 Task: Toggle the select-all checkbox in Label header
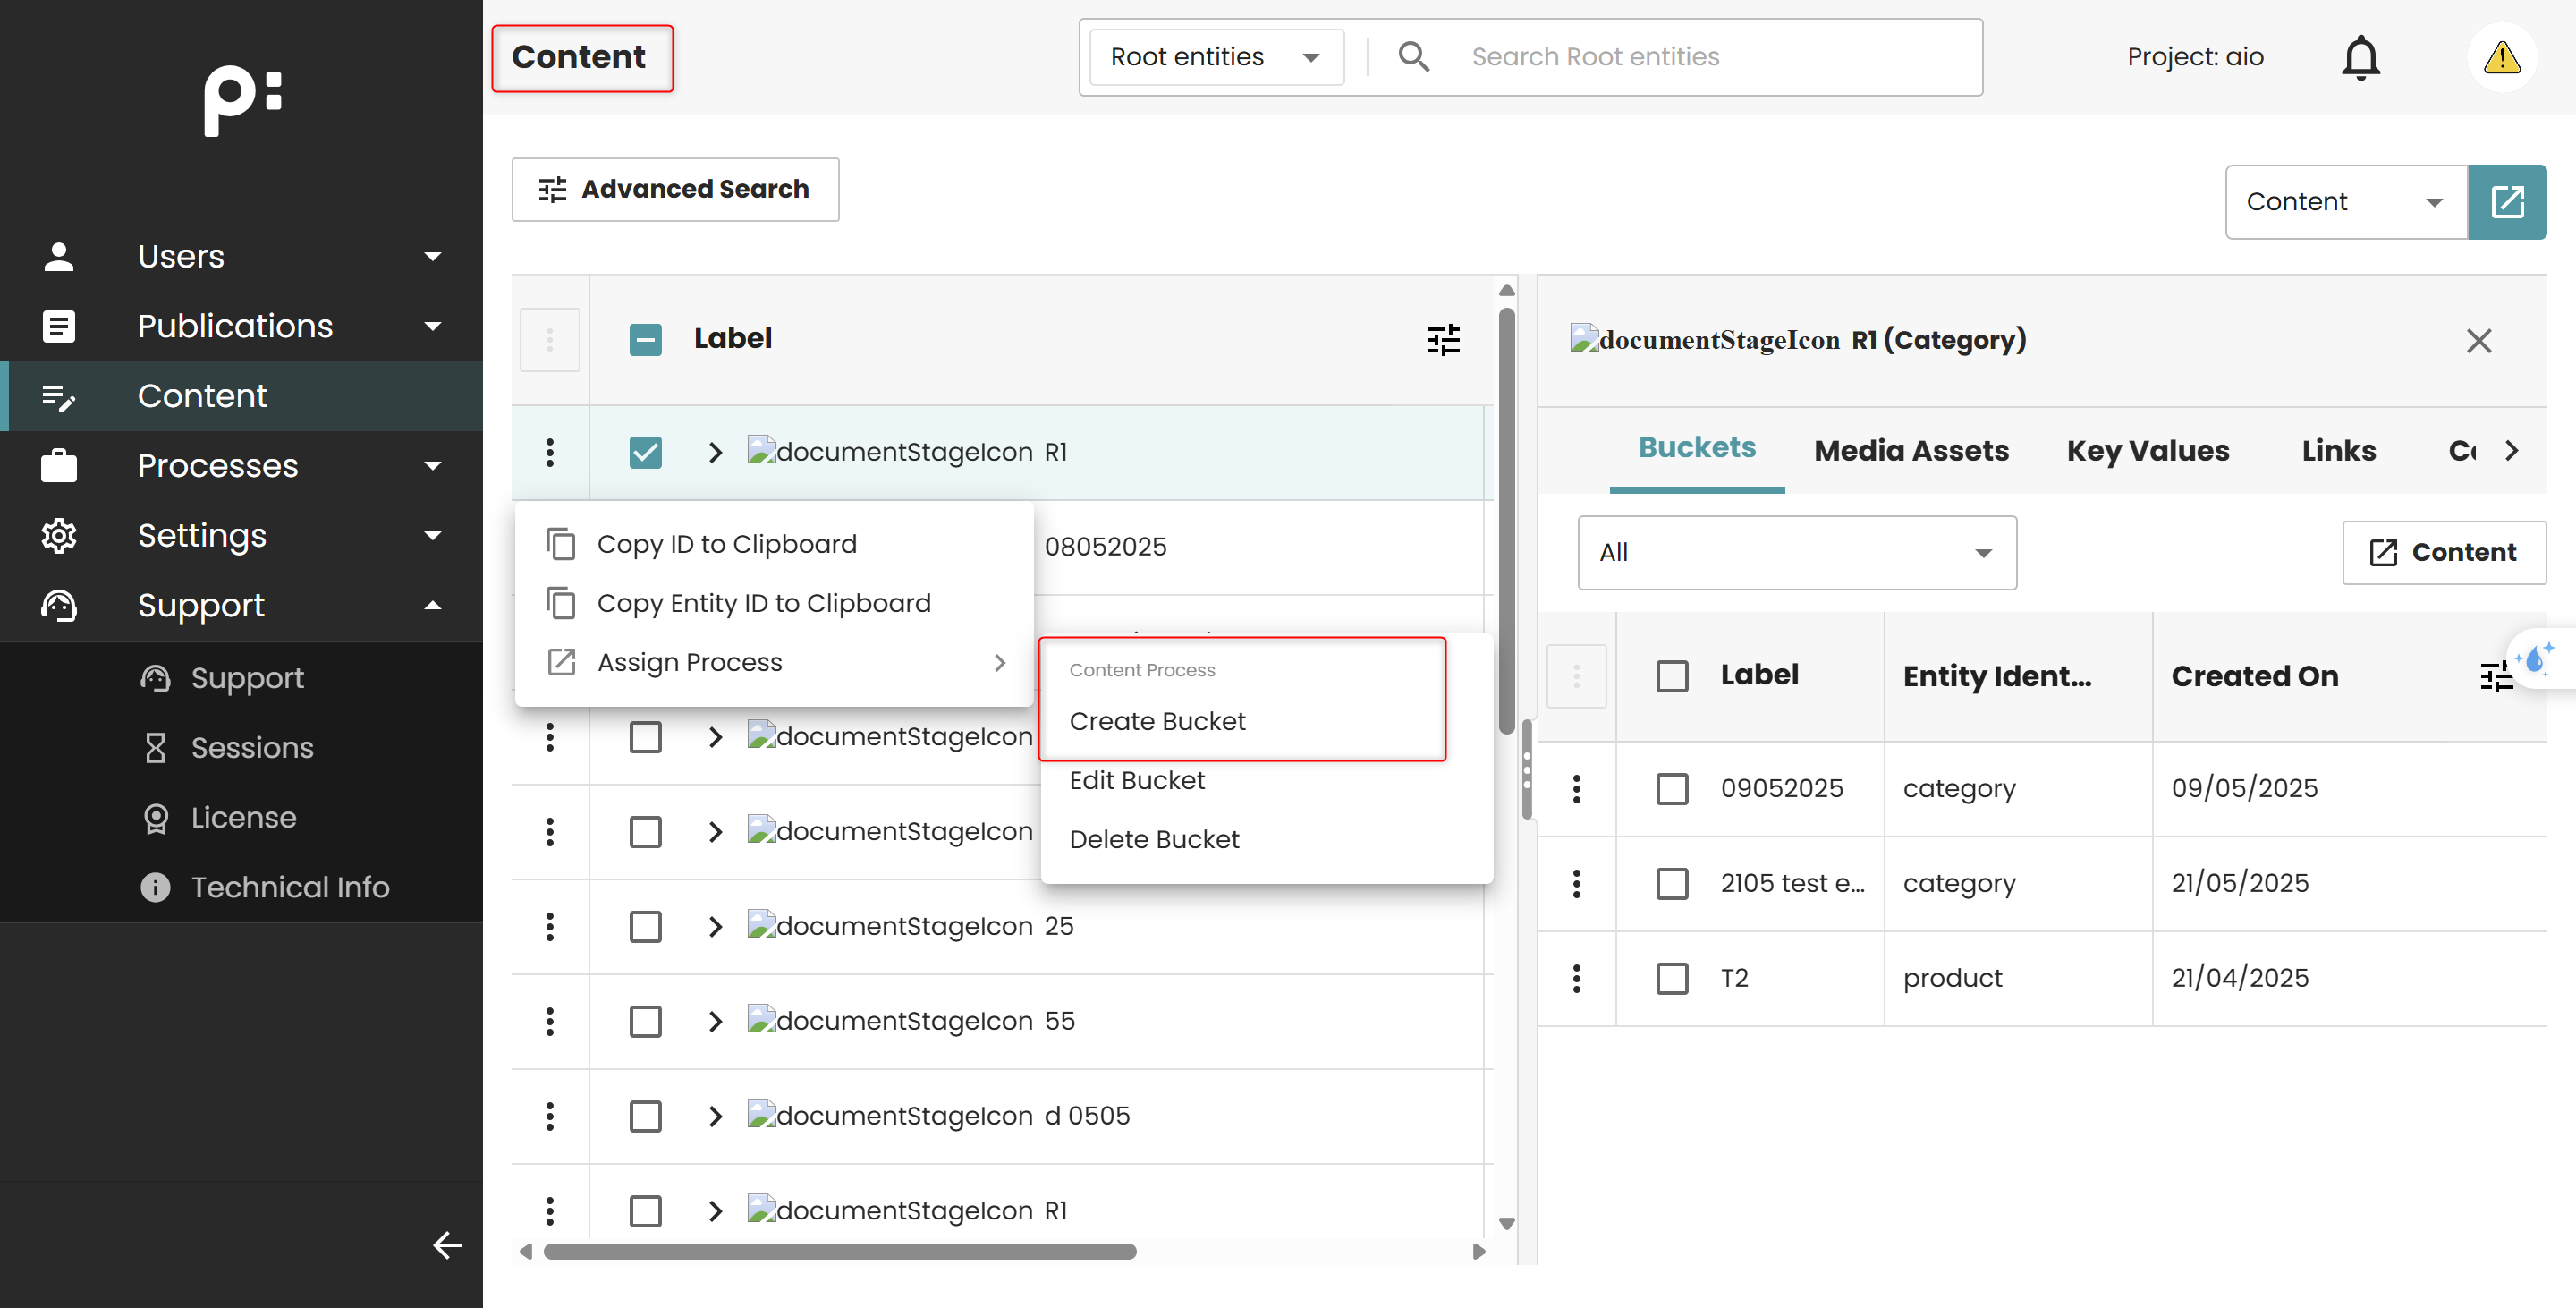[x=646, y=339]
